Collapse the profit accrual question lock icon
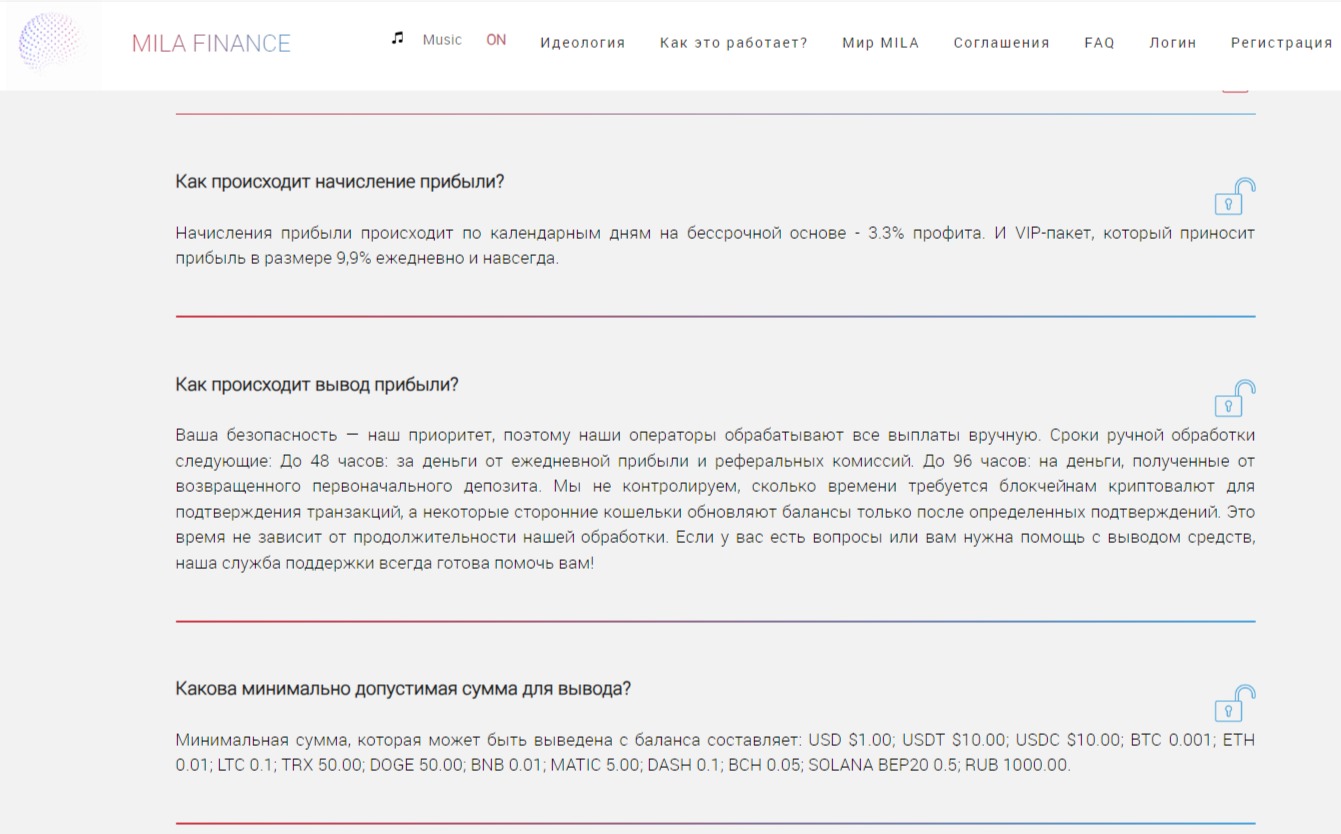 point(1235,196)
